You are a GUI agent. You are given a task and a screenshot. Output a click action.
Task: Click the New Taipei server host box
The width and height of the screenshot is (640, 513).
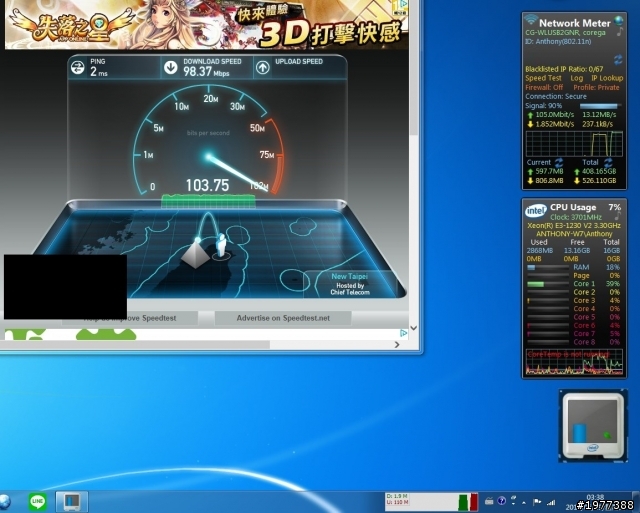click(x=350, y=284)
